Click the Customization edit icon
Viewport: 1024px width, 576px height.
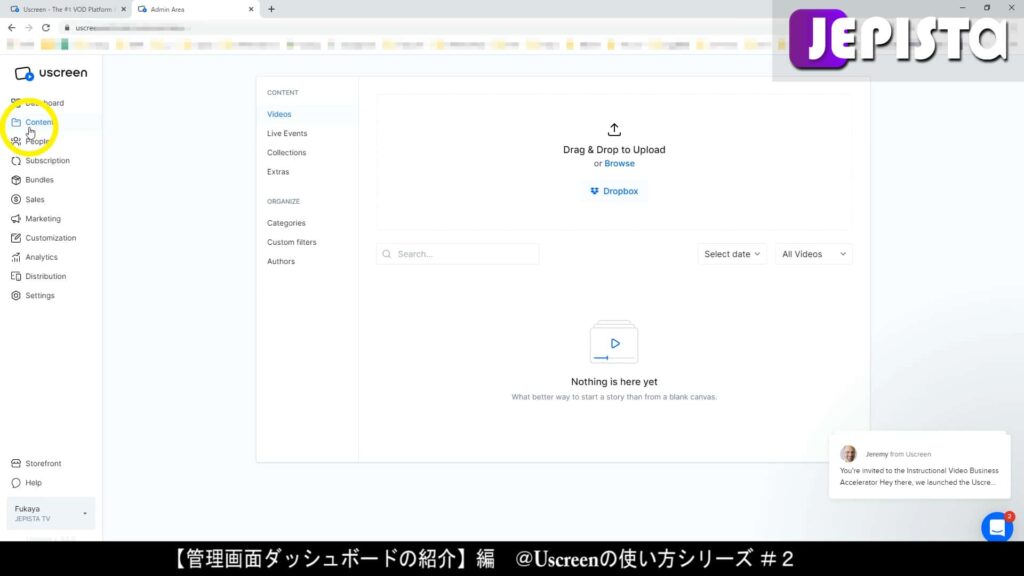[x=16, y=238]
